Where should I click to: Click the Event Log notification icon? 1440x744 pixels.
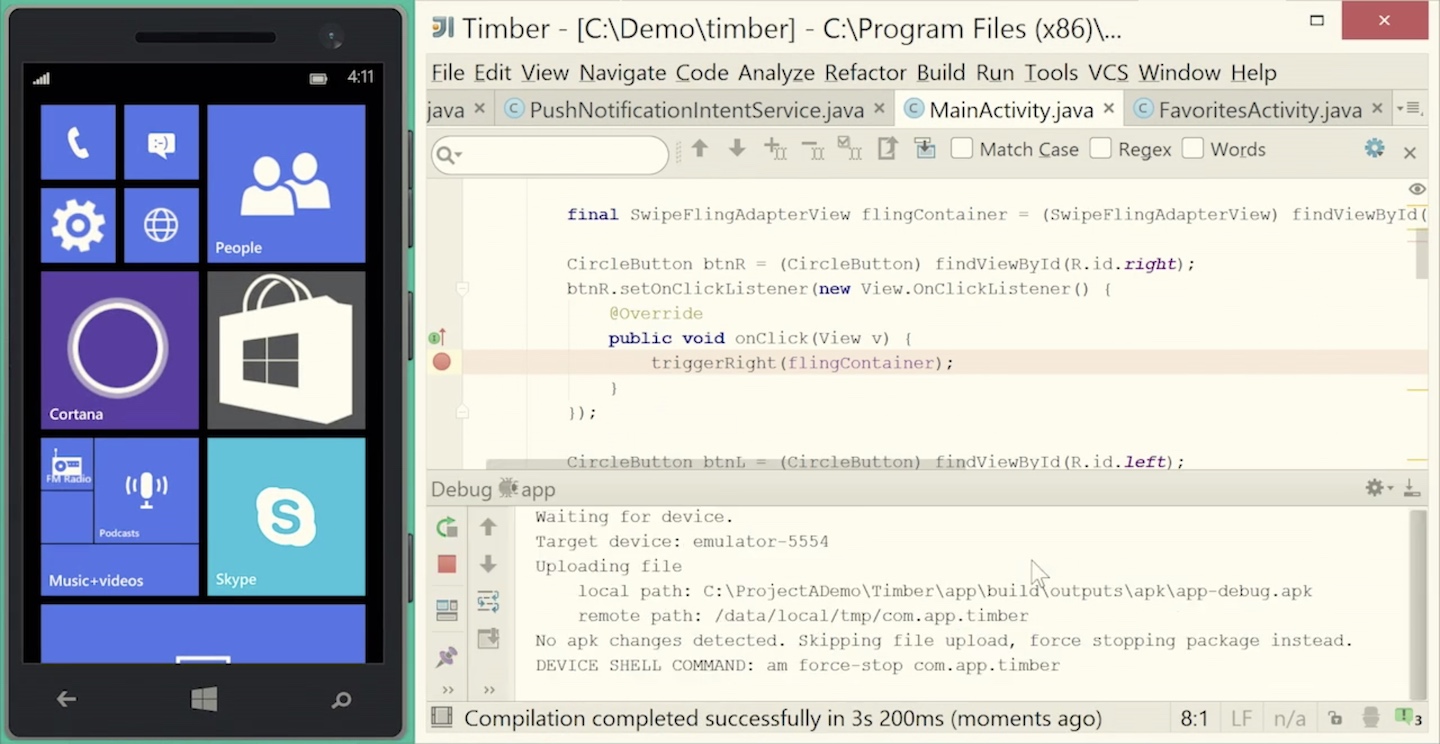1403,717
